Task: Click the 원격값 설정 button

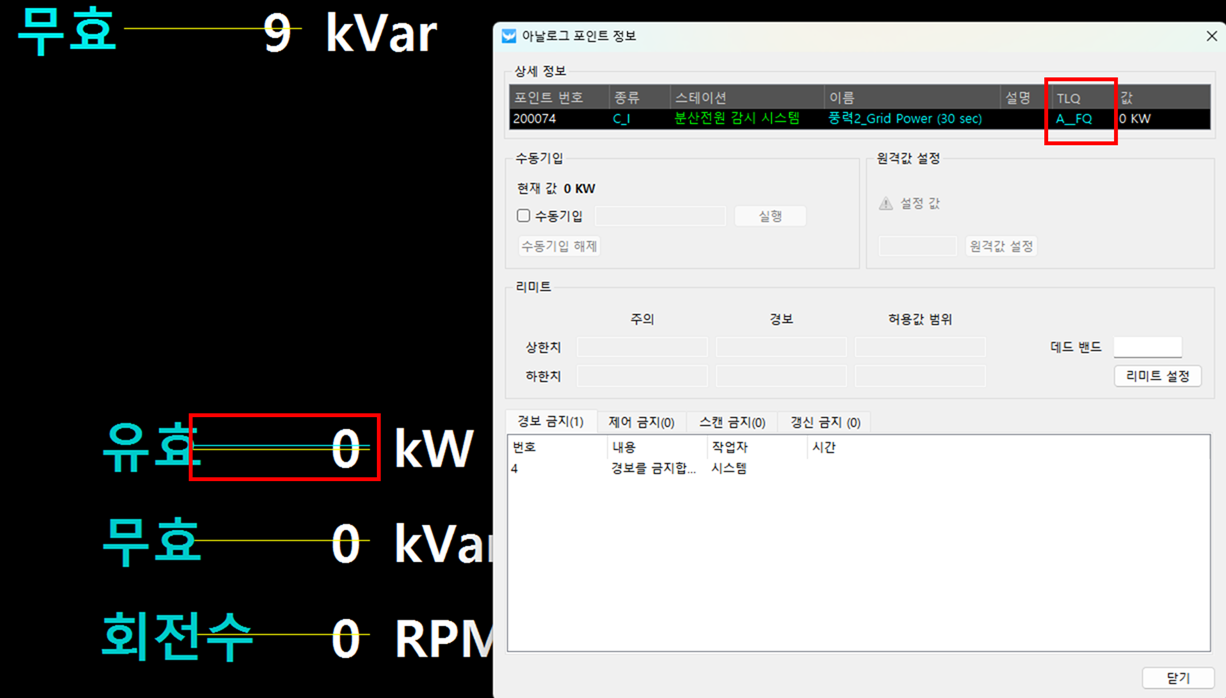Action: click(x=1001, y=246)
